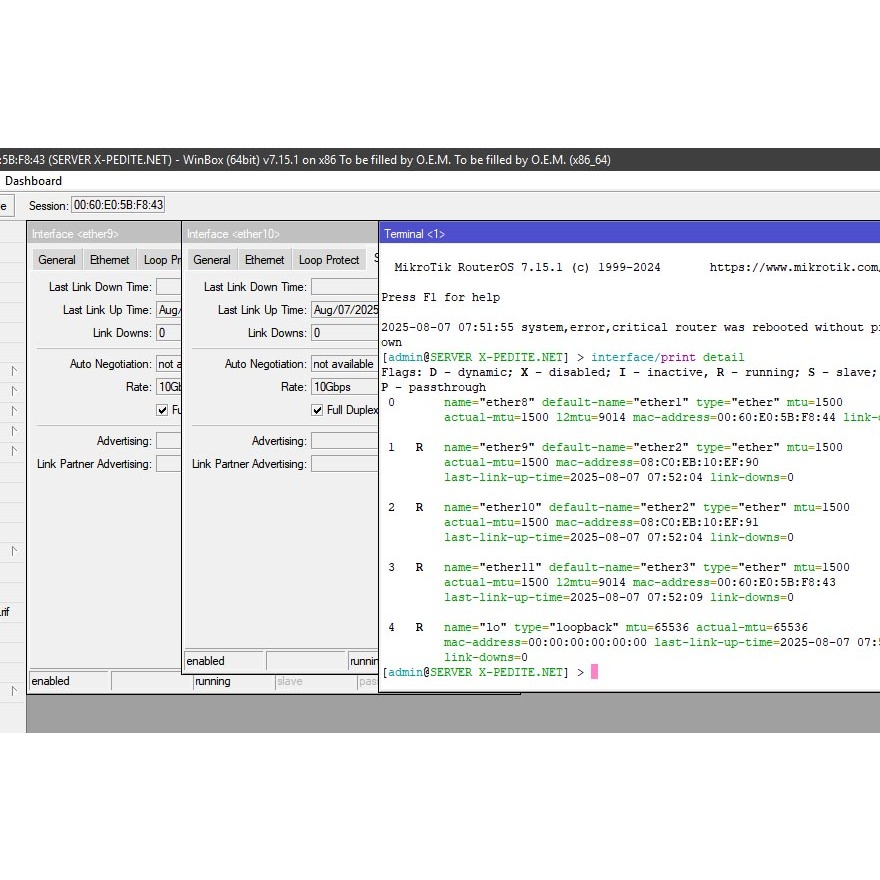The width and height of the screenshot is (880, 880).
Task: Toggle Full Duplex checkbox in ether9 window
Action: [163, 410]
